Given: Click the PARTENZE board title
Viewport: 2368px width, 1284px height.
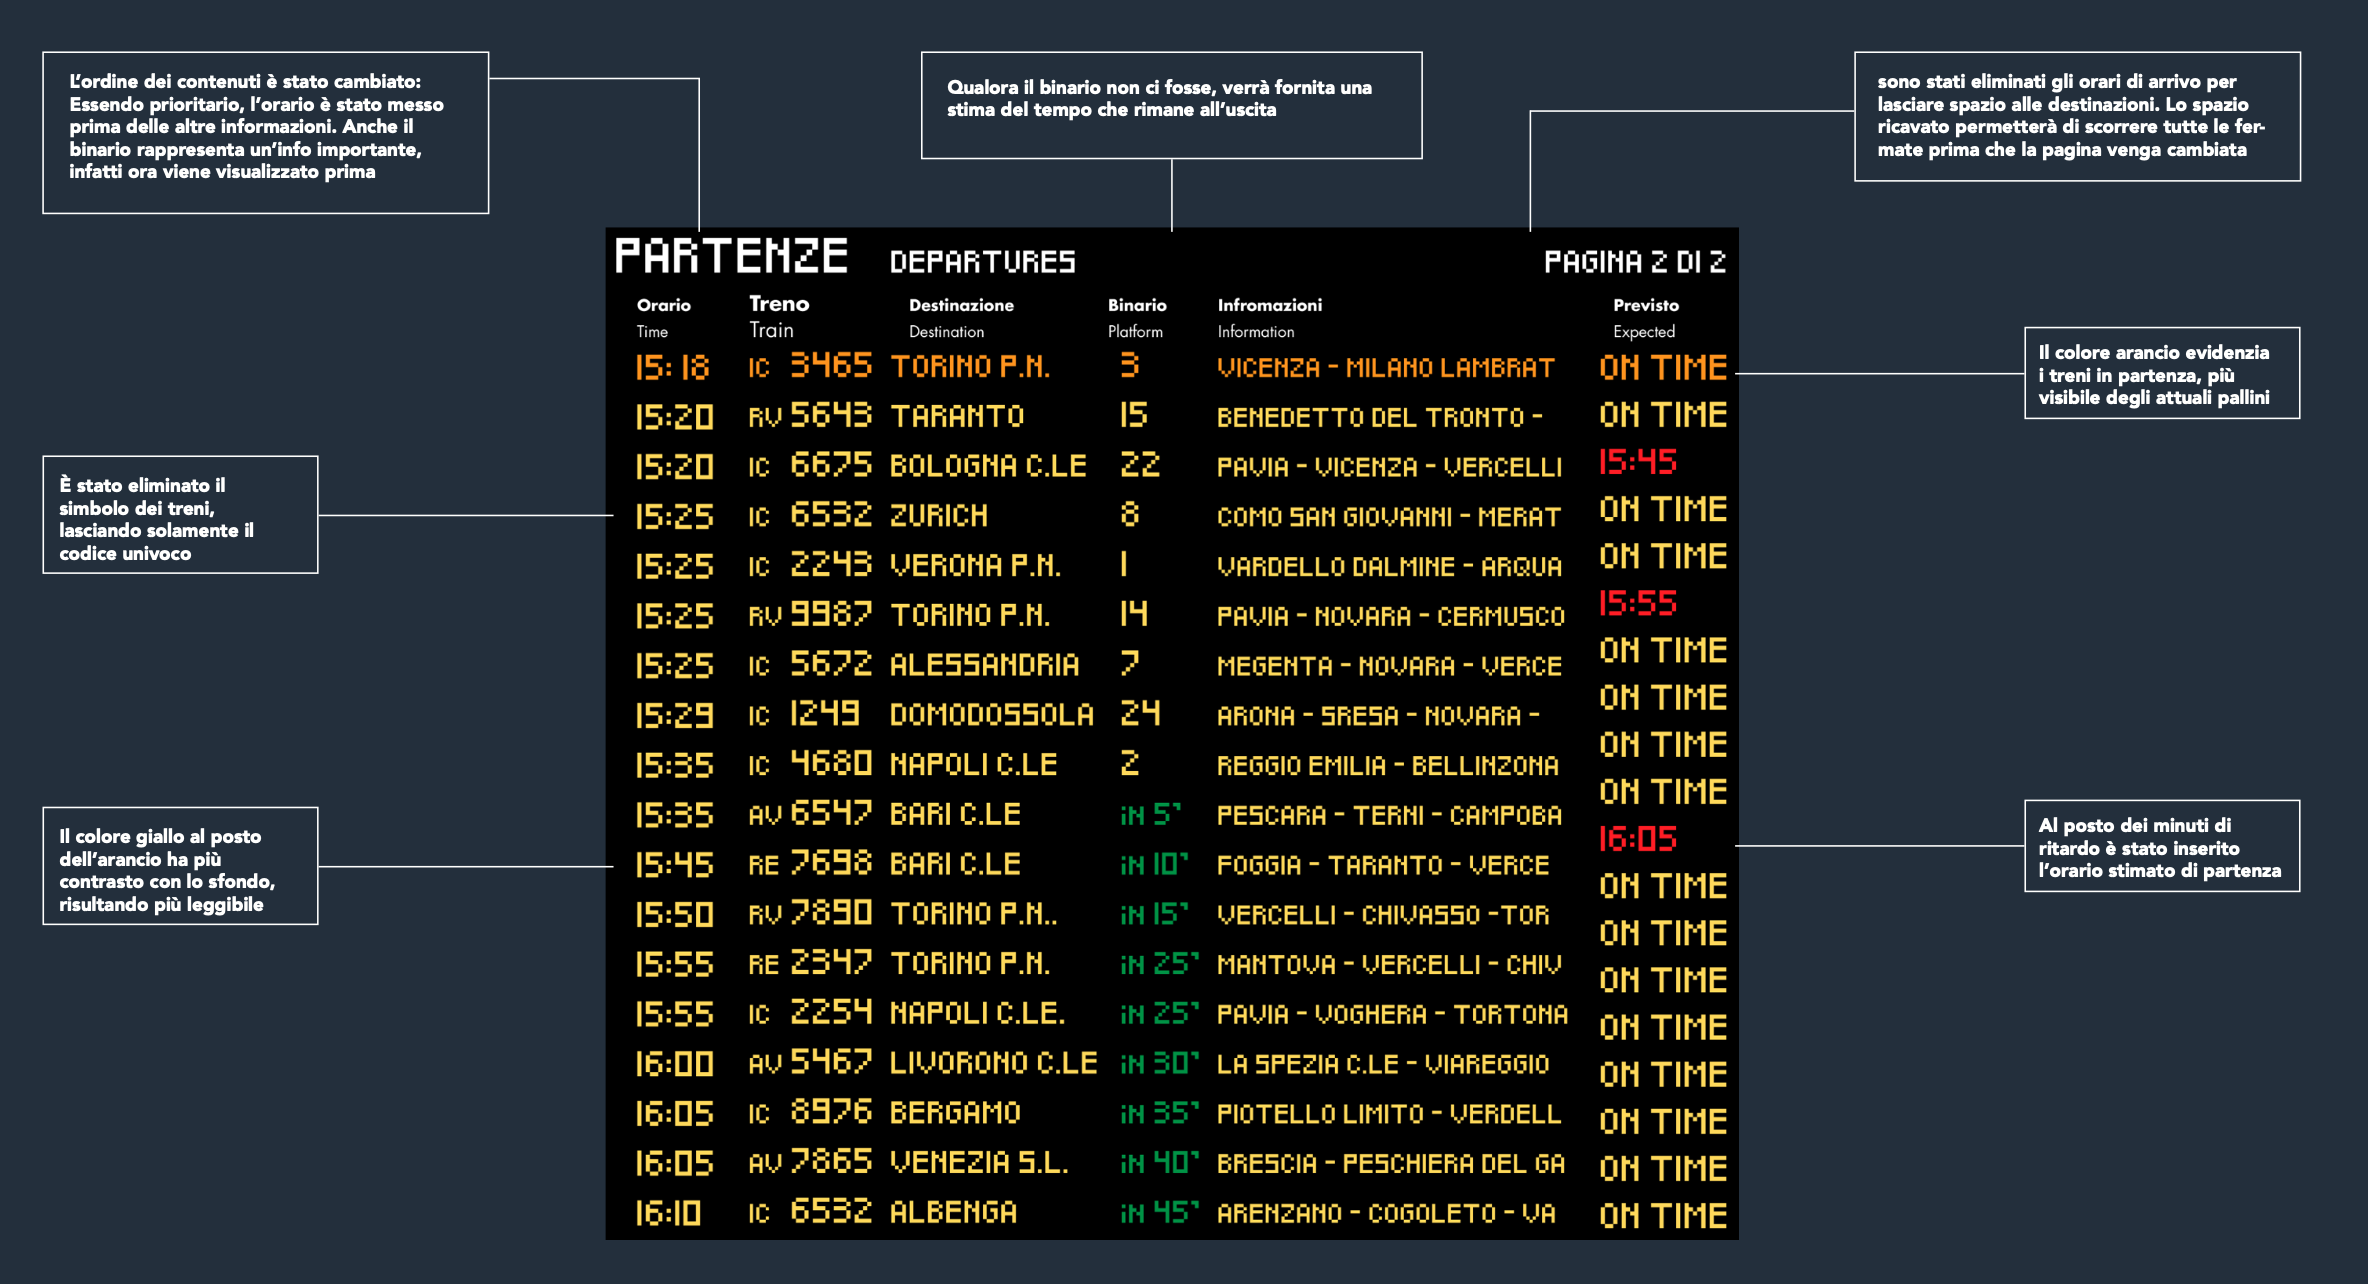Looking at the screenshot, I should (731, 256).
